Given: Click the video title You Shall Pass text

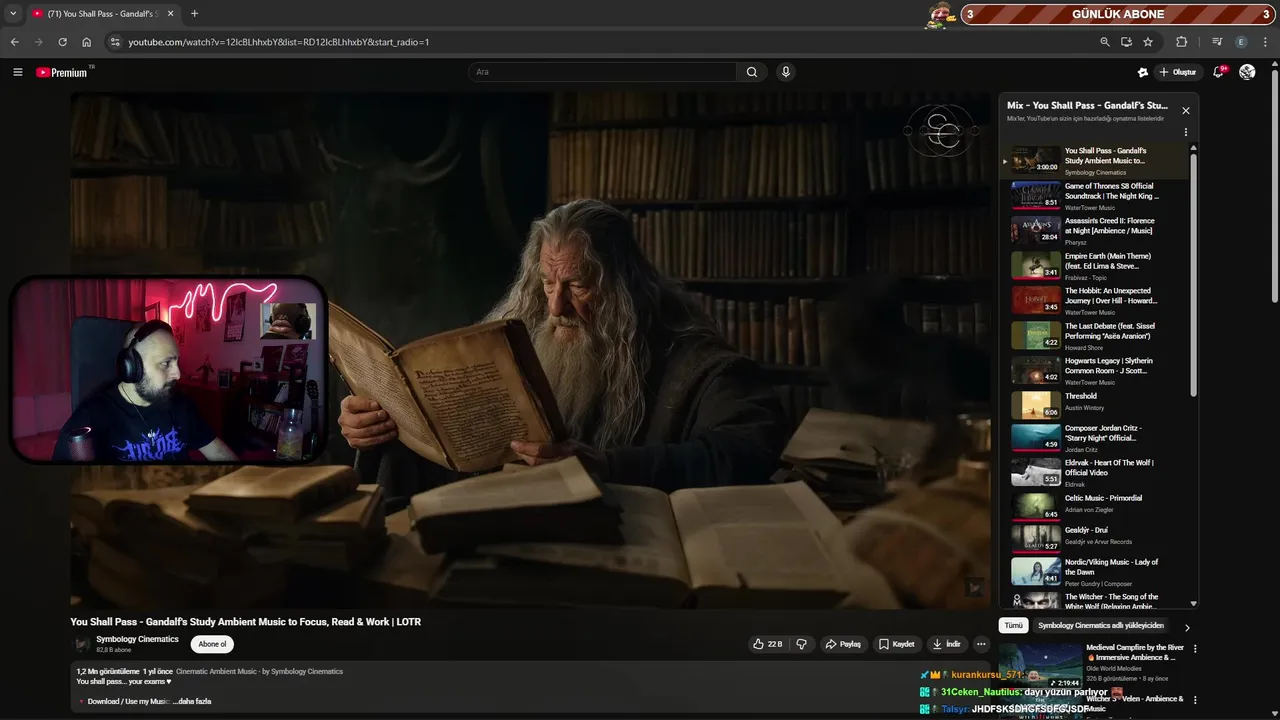Looking at the screenshot, I should click(x=245, y=622).
